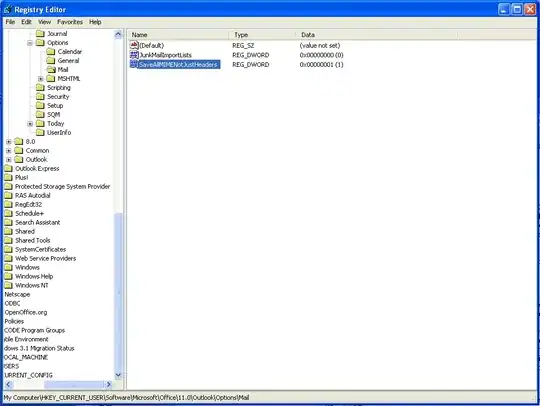Click the Outlook folder icon
Viewport: 540px width, 406px height.
tap(19, 159)
